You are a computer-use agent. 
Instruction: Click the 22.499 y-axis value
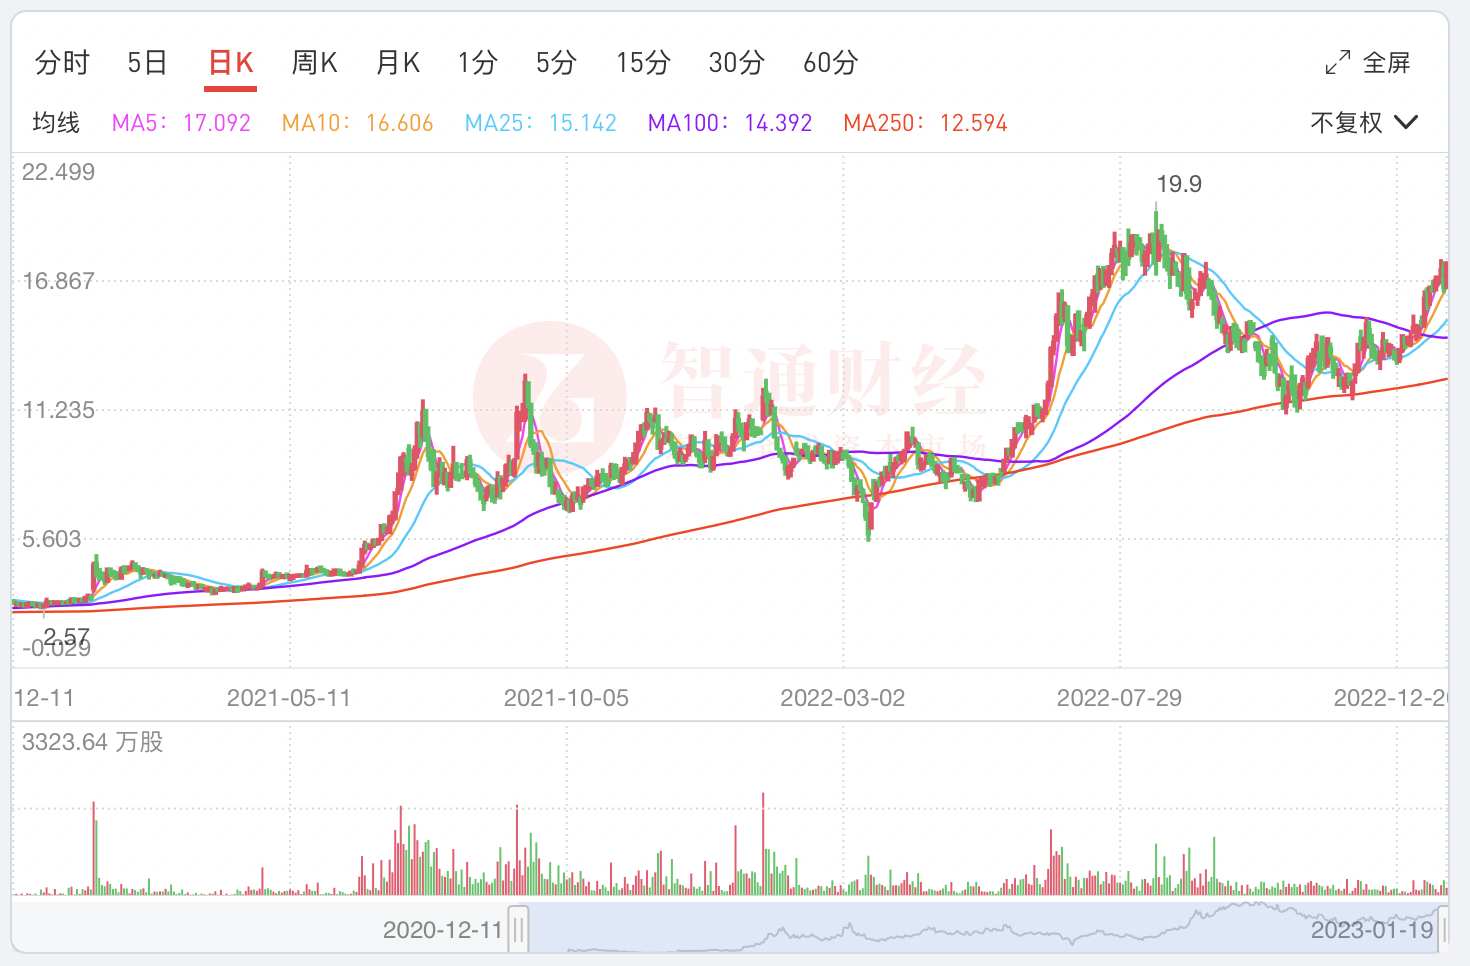(59, 172)
